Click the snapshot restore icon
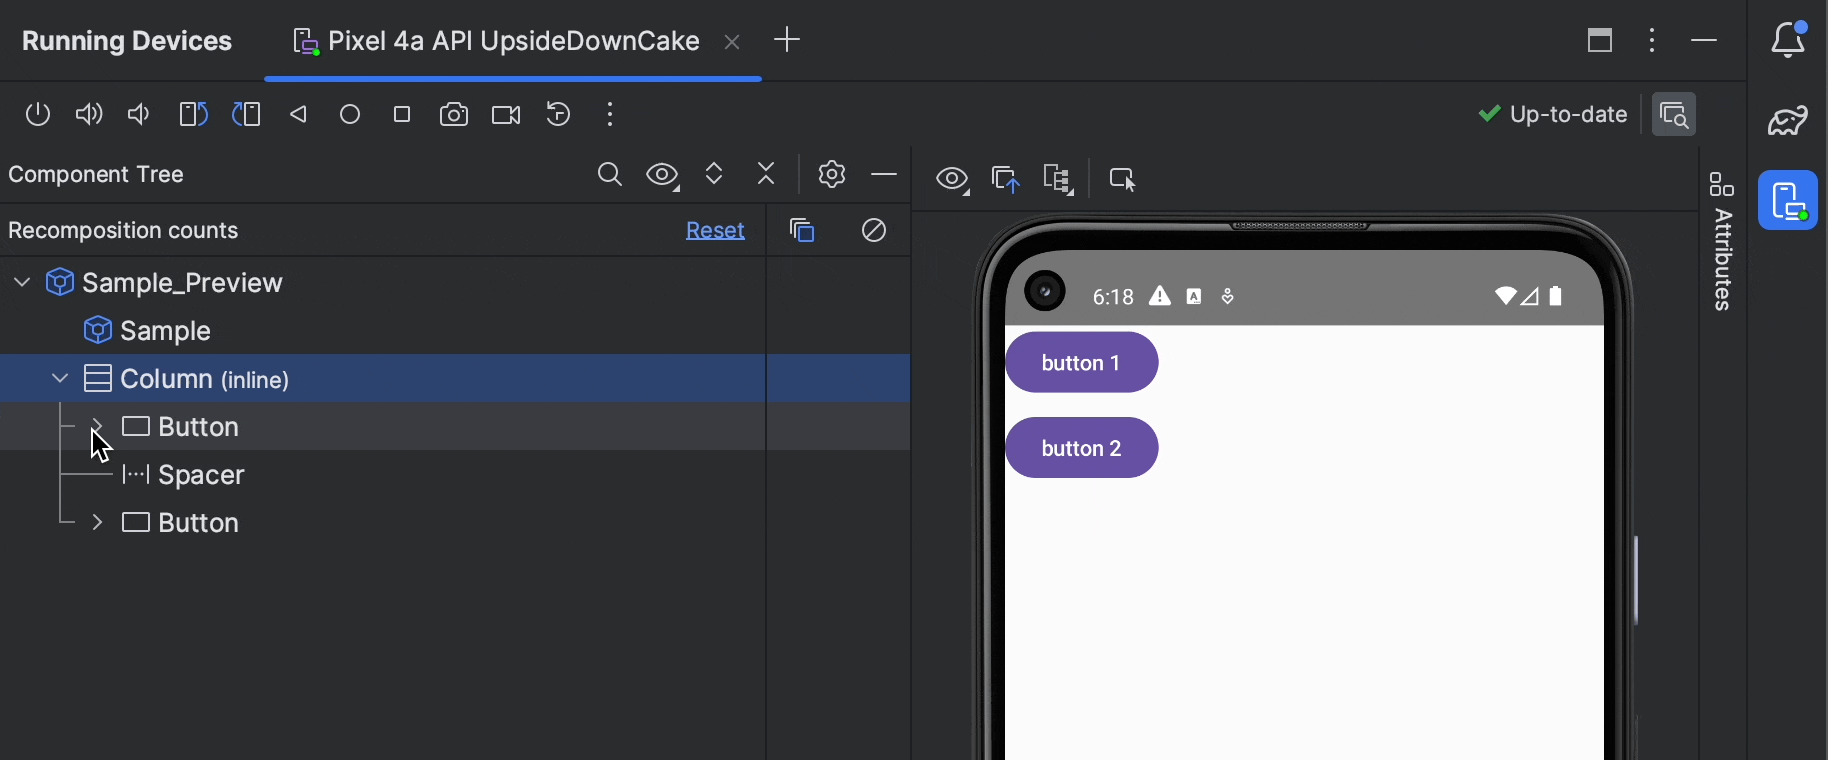 559,115
